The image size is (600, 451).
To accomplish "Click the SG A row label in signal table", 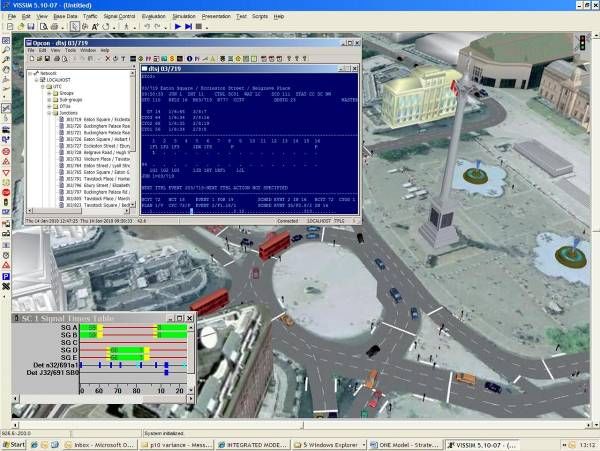I will coord(69,327).
